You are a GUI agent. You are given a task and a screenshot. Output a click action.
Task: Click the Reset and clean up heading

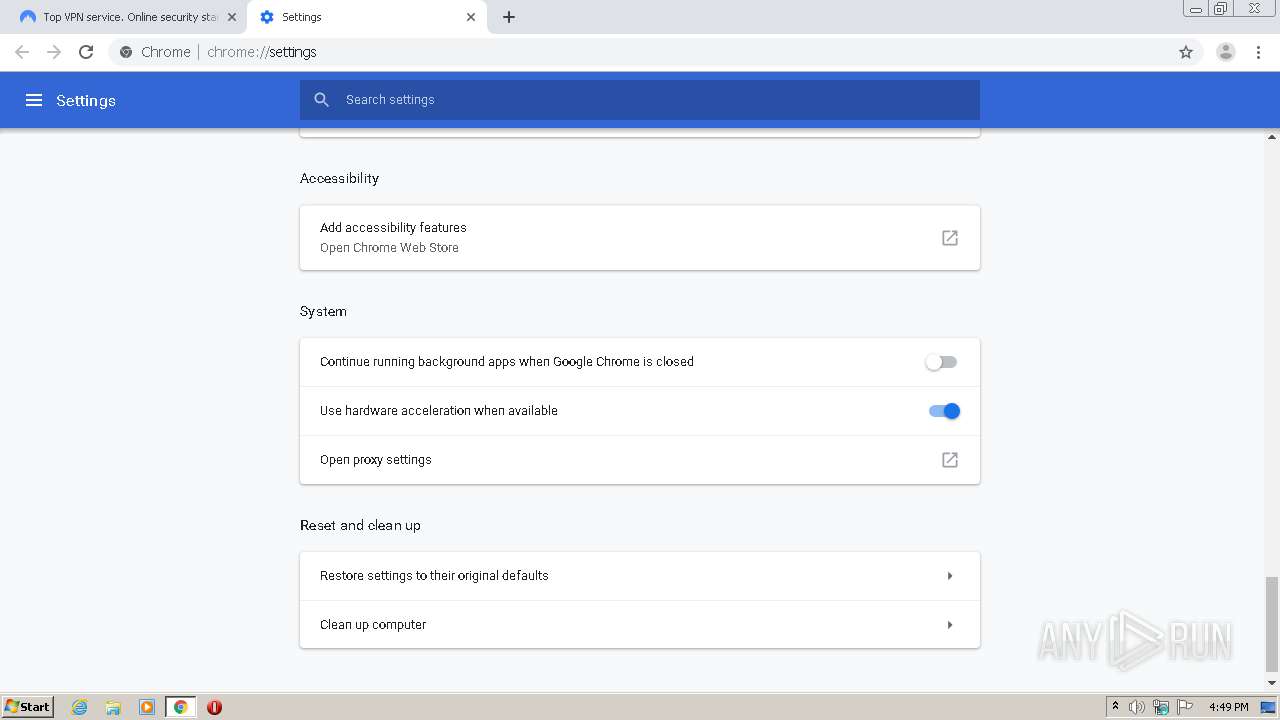(x=360, y=525)
